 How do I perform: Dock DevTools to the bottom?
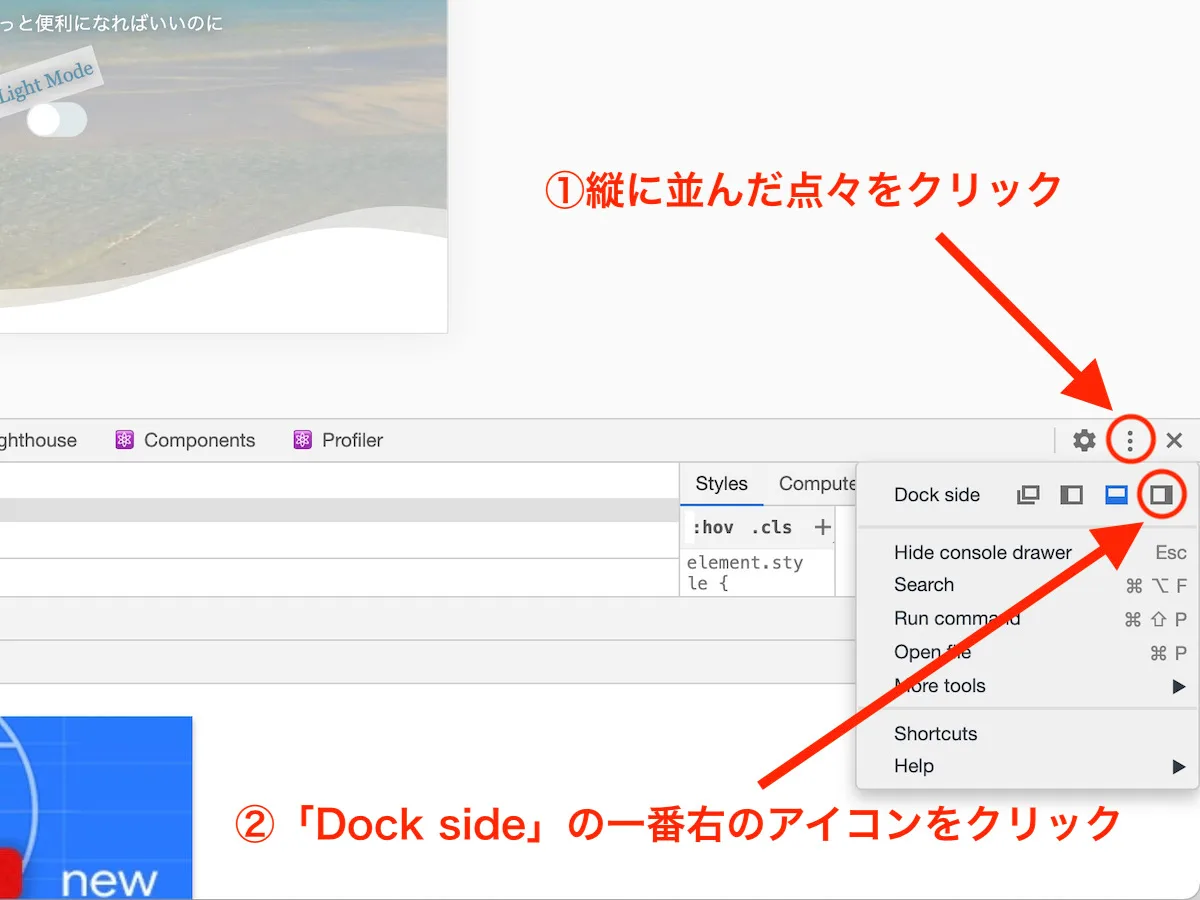[x=1115, y=494]
